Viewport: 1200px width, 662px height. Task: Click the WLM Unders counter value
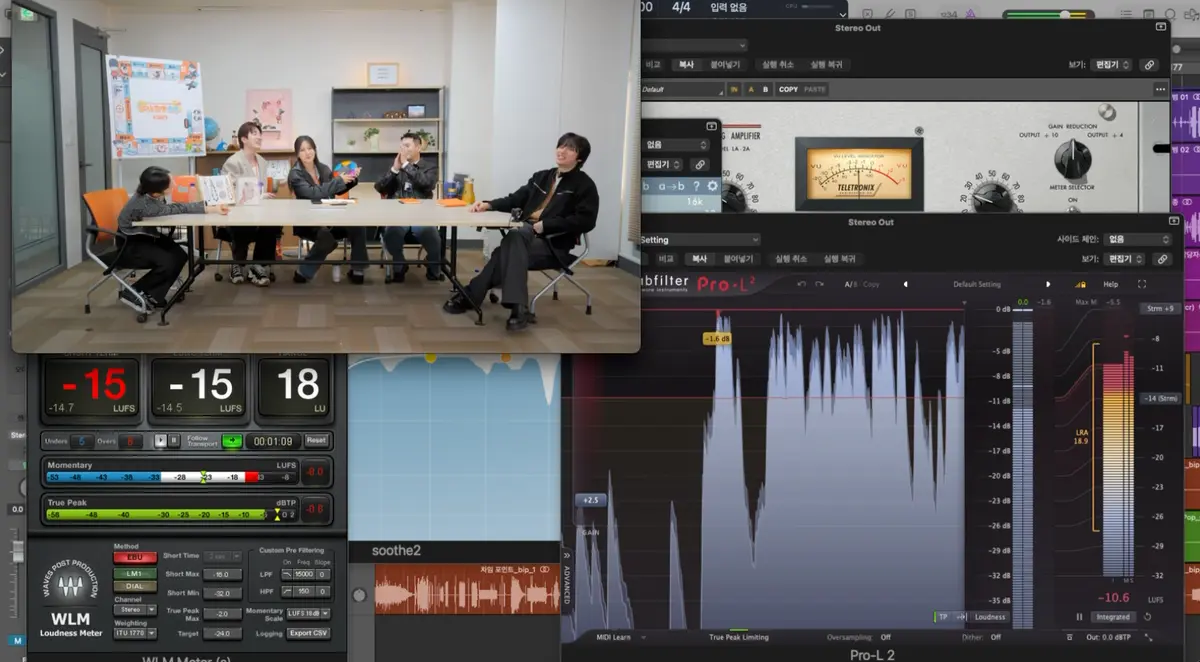pos(81,441)
